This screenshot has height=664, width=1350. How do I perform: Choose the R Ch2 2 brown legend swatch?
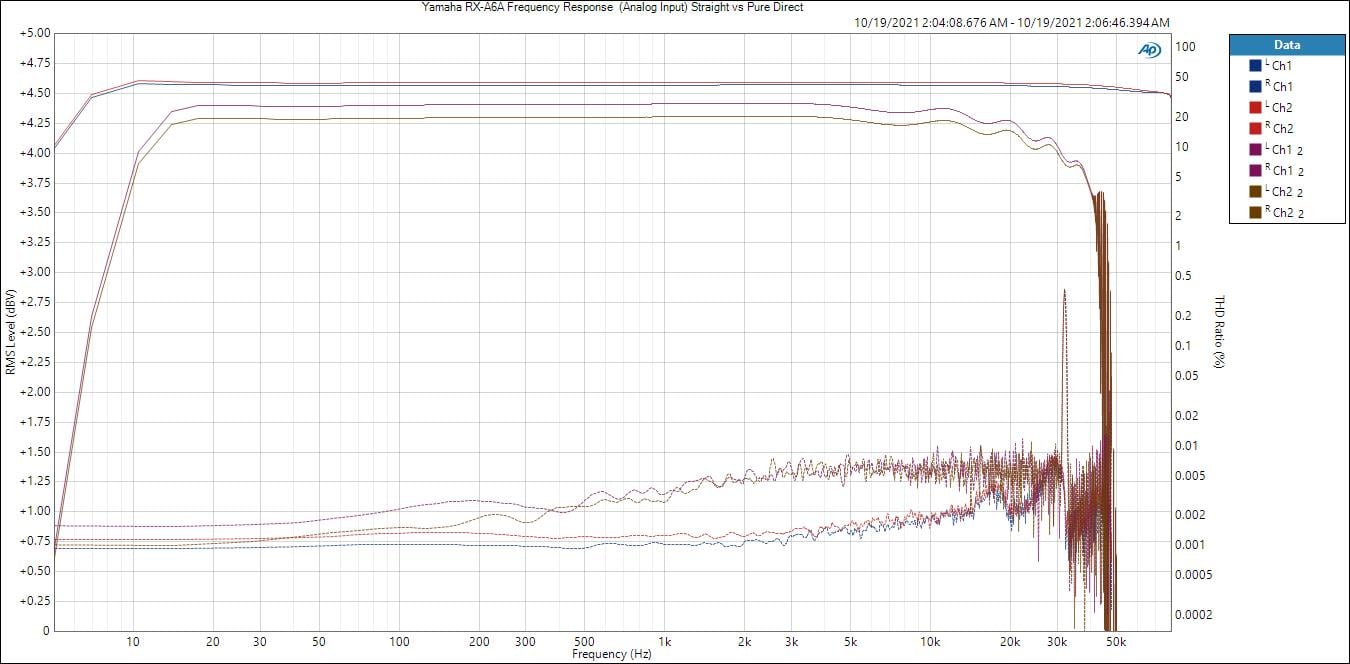click(x=1255, y=213)
